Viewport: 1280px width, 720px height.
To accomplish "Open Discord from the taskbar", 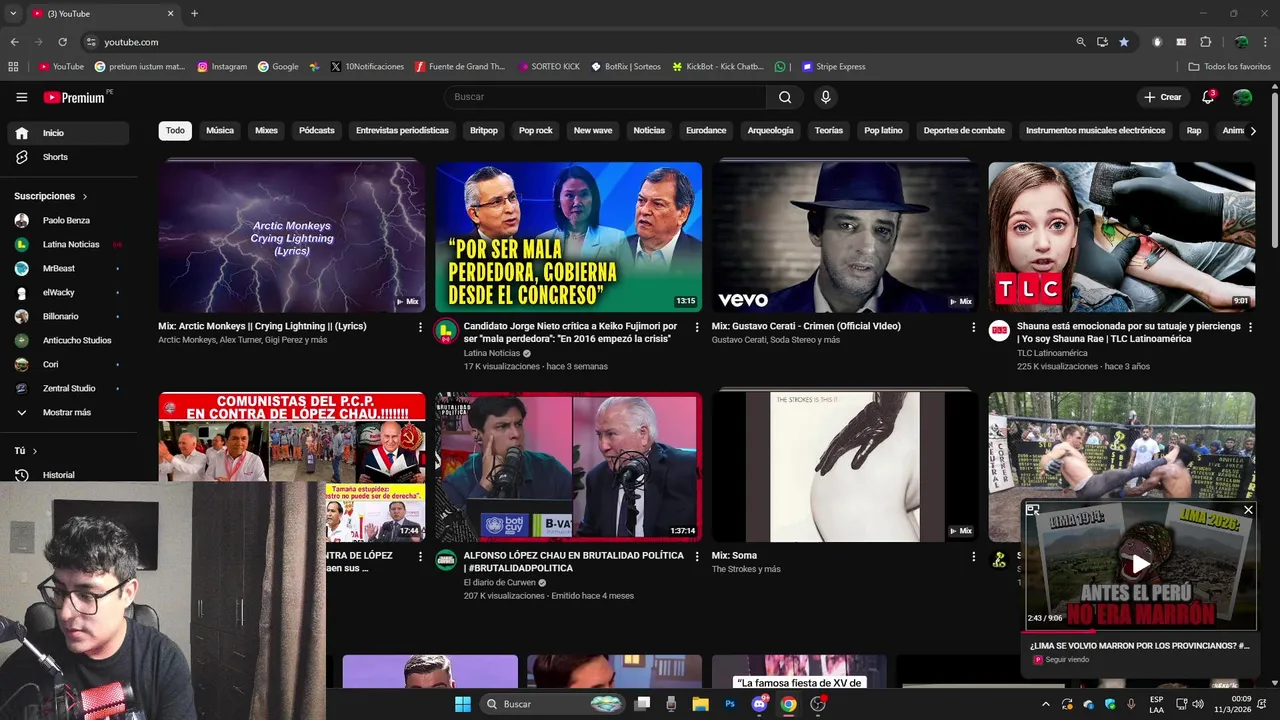I will pyautogui.click(x=759, y=704).
